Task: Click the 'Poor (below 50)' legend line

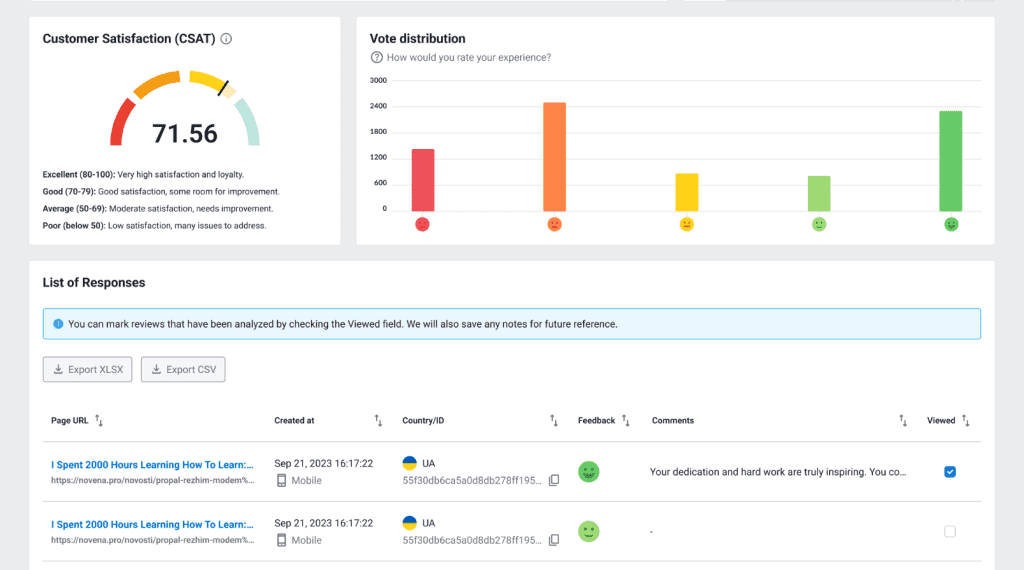Action: (x=154, y=225)
